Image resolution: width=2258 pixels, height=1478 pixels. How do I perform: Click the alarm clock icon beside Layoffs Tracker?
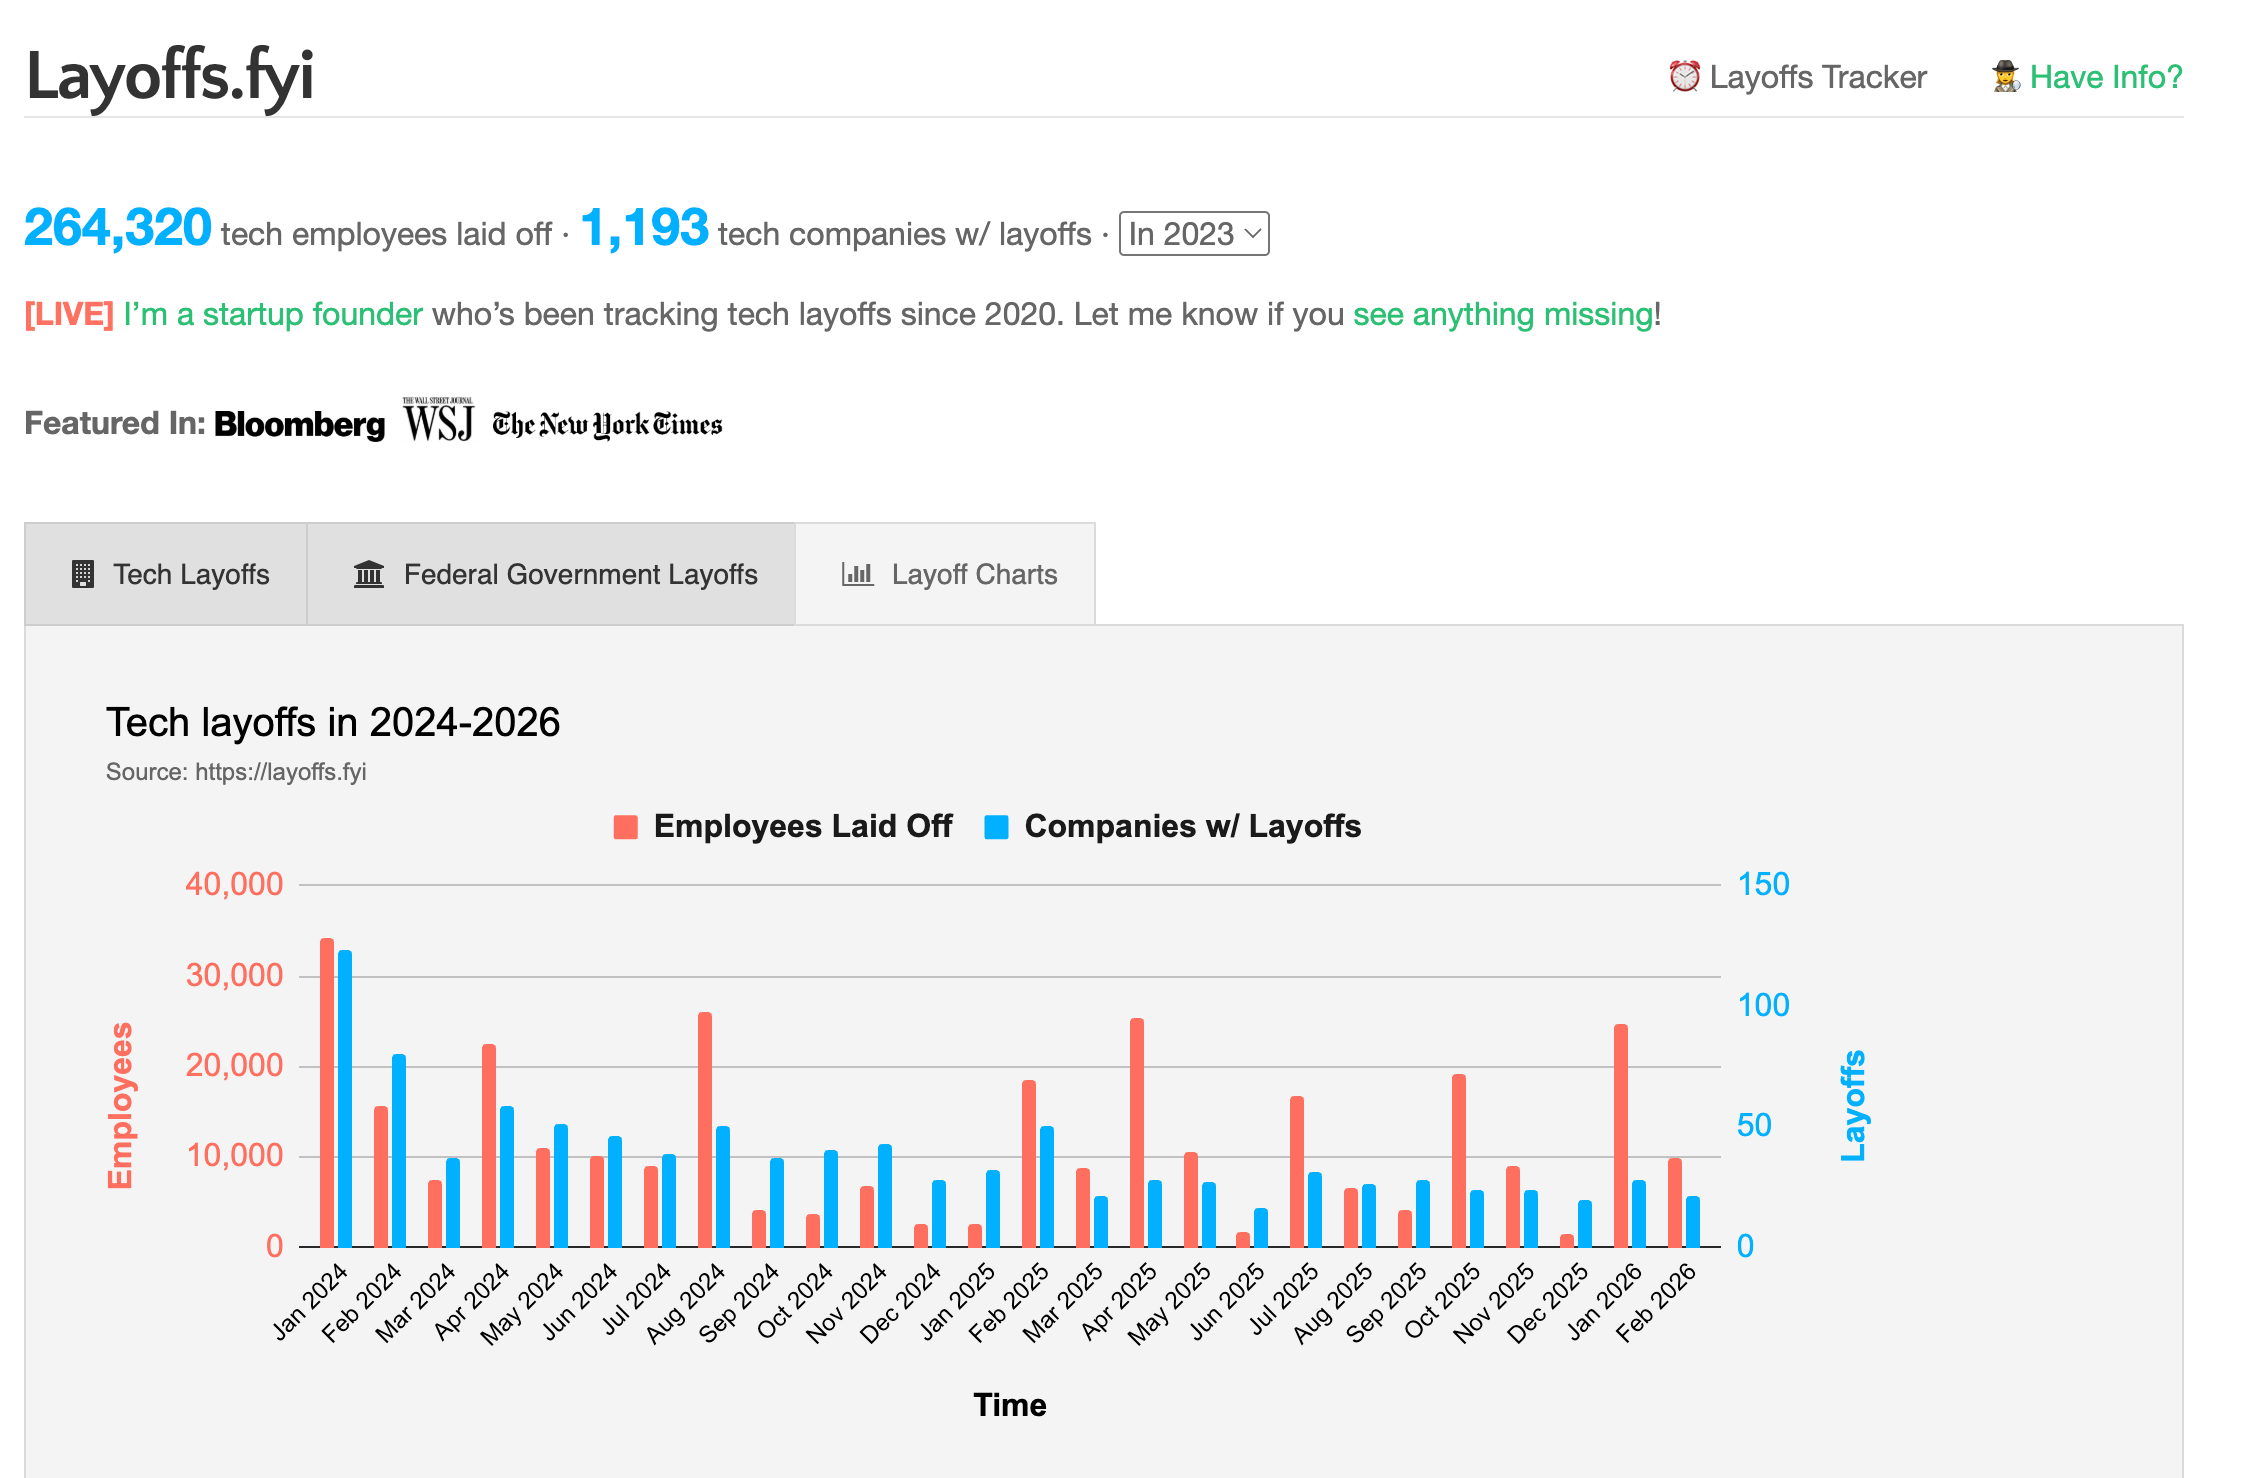[1684, 76]
